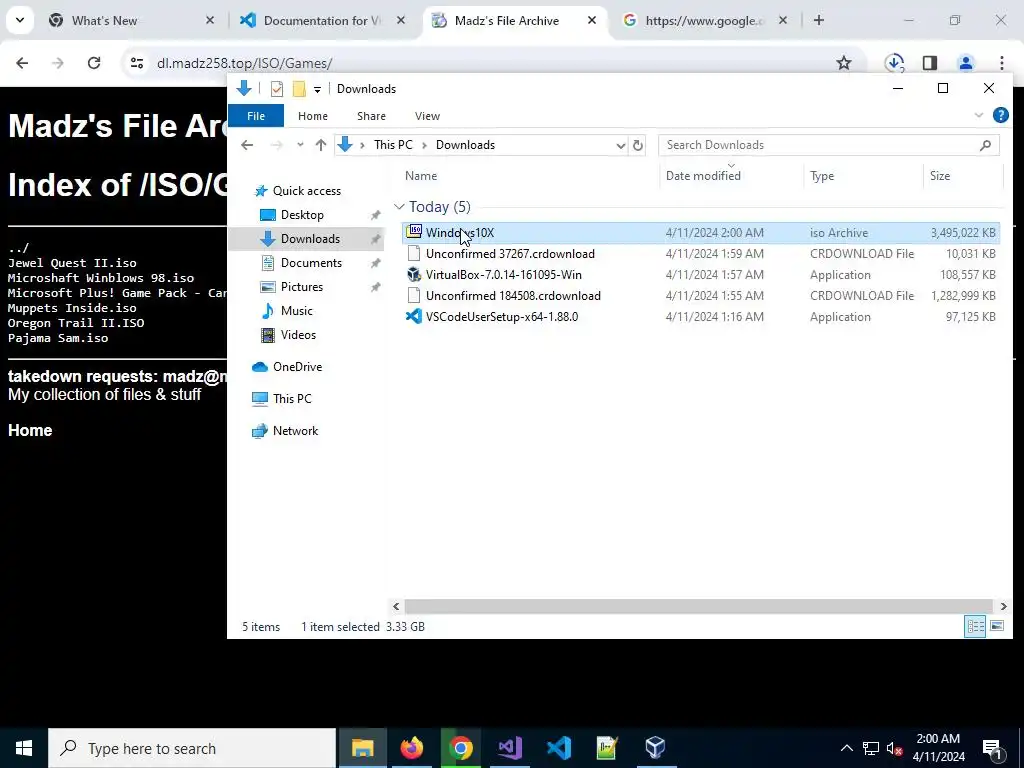This screenshot has width=1024, height=768.
Task: Refresh the Downloads folder view
Action: coord(638,145)
